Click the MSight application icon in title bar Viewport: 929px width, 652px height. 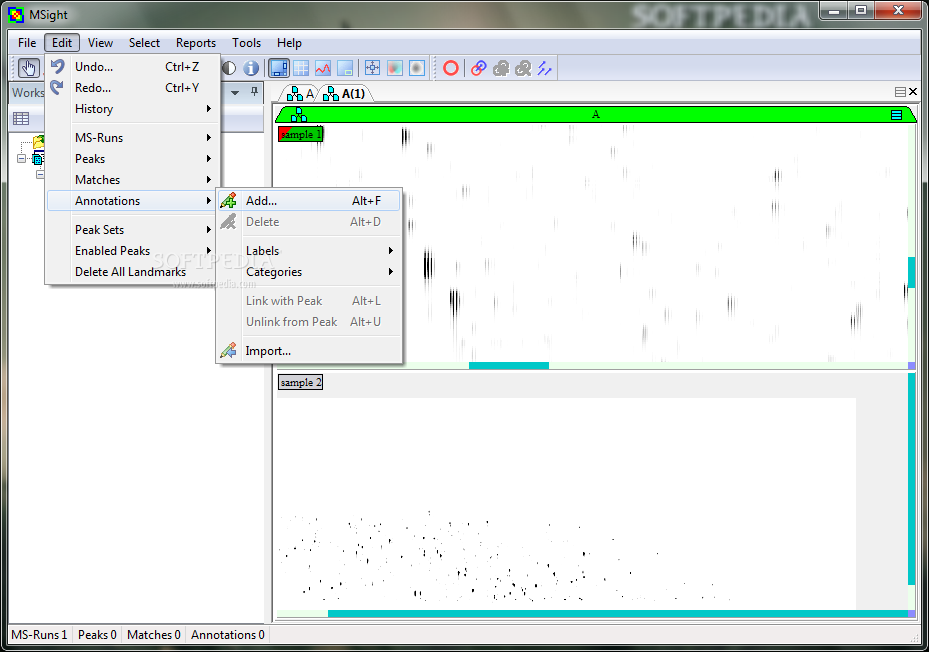click(x=17, y=15)
